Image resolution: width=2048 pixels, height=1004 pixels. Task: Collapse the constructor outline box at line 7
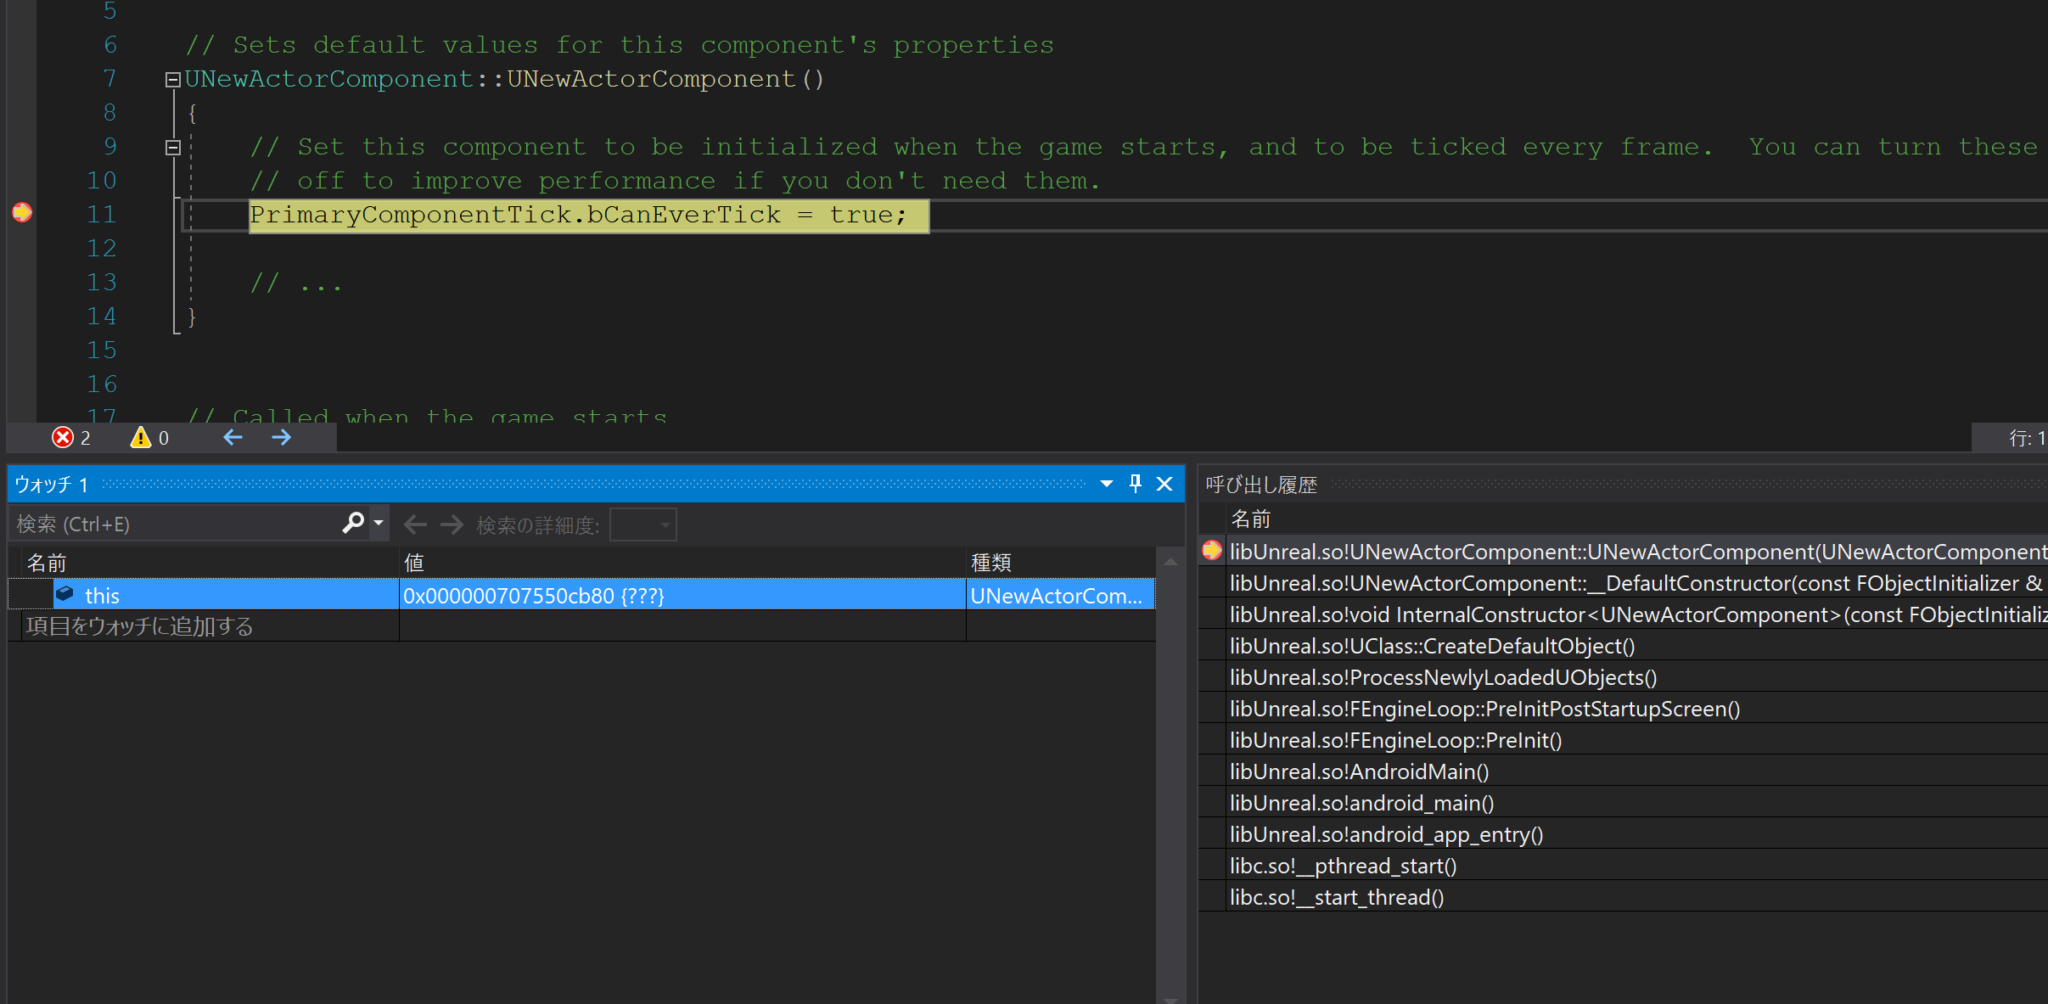point(172,79)
